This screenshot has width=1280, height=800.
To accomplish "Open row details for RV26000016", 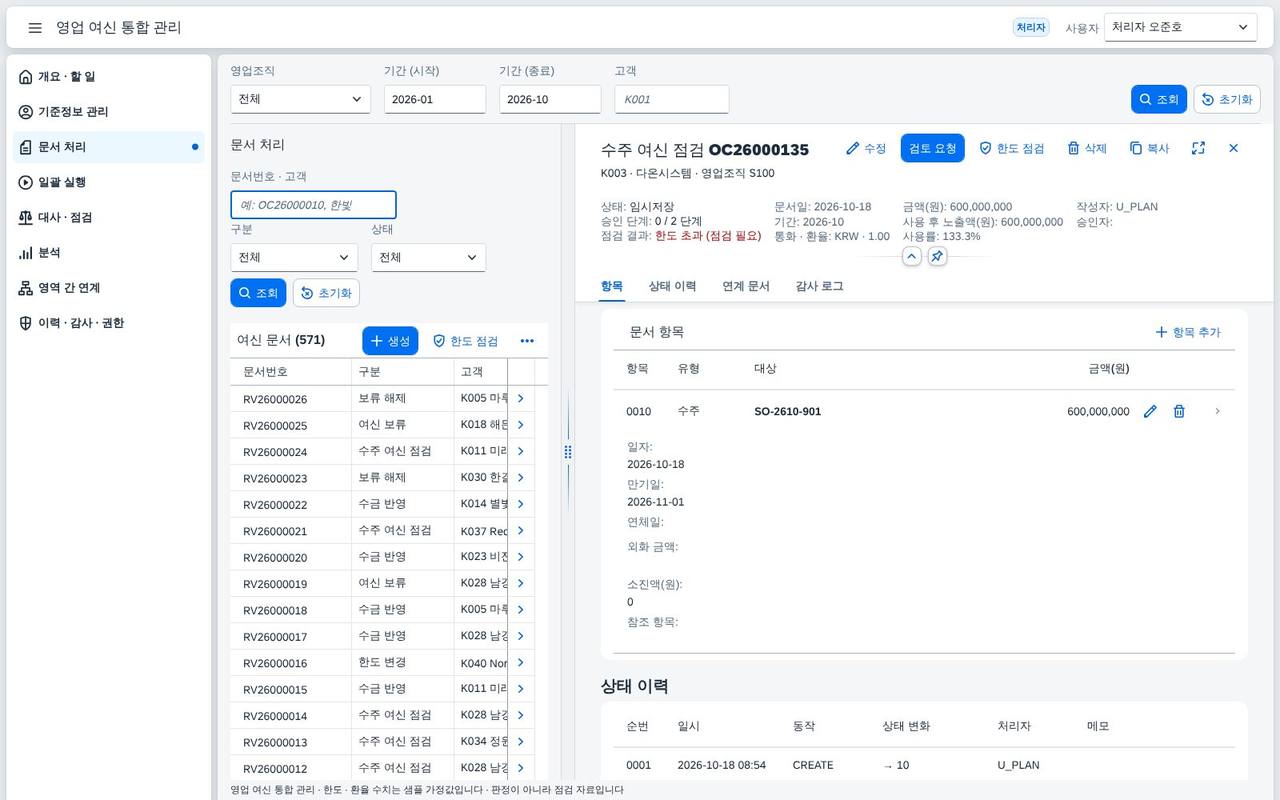I will coord(520,663).
